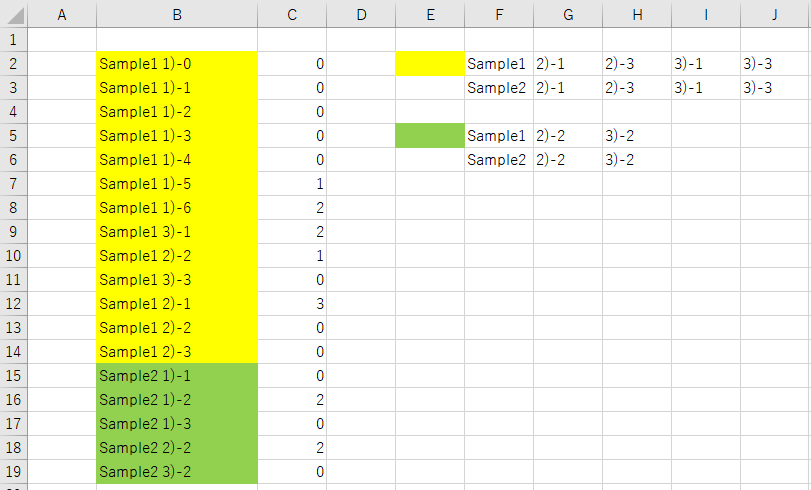Click the "2)-1" cell in row 3
This screenshot has width=811, height=490.
click(567, 88)
